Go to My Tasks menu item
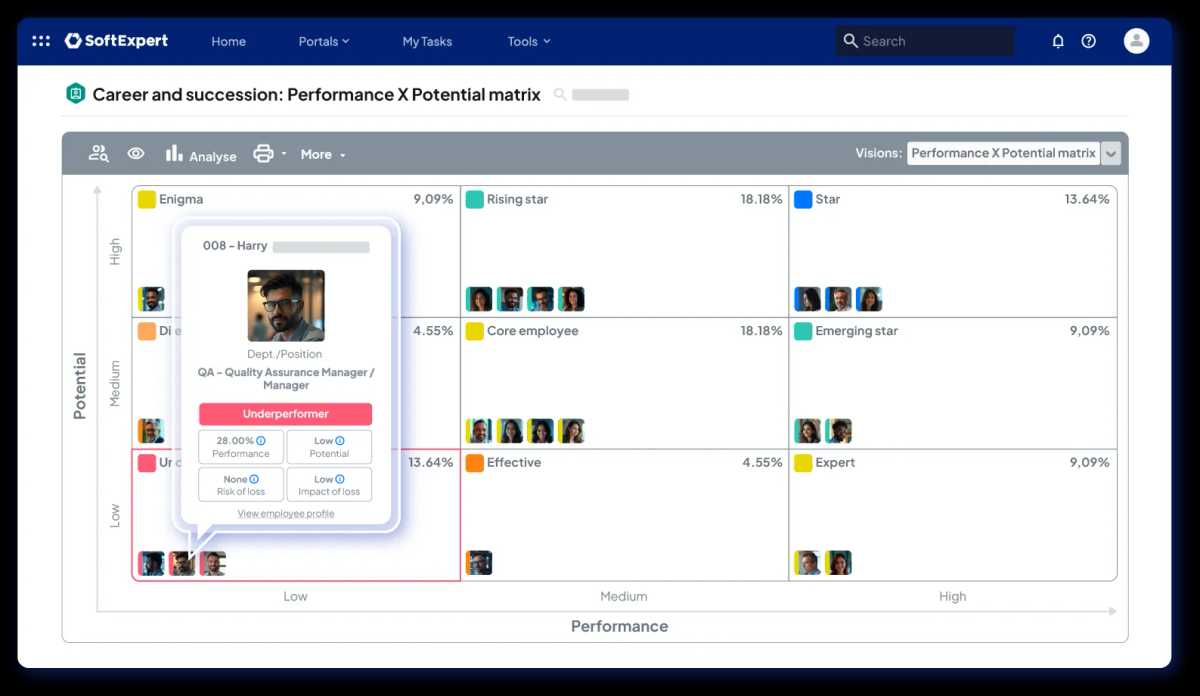 point(427,41)
